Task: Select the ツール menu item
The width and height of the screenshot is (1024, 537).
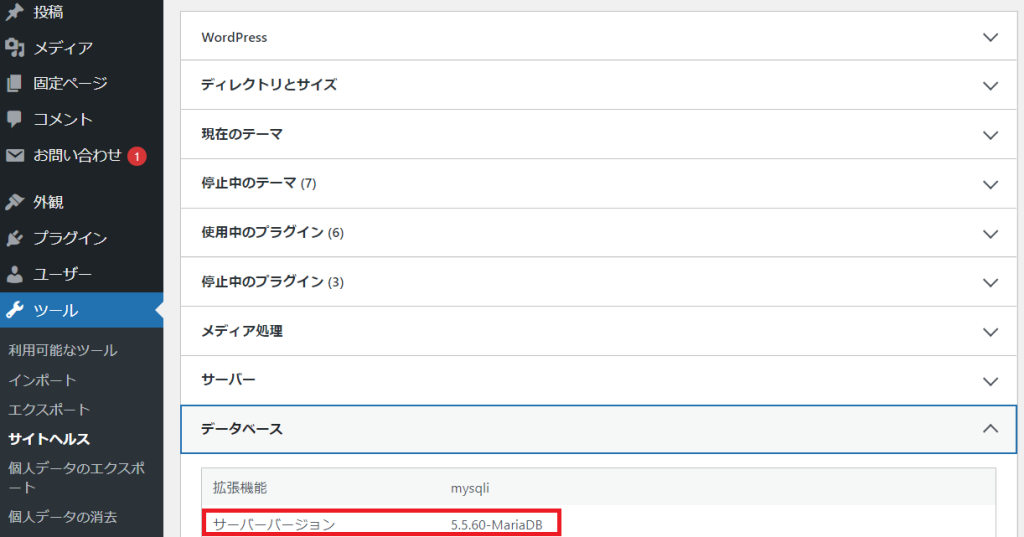Action: pyautogui.click(x=82, y=310)
